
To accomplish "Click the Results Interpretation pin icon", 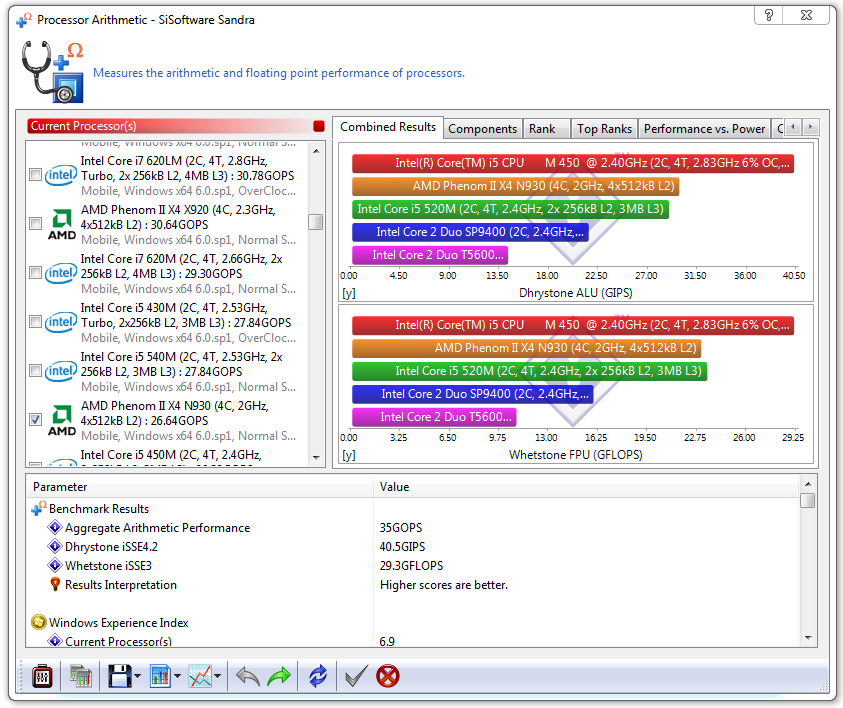I will (55, 584).
